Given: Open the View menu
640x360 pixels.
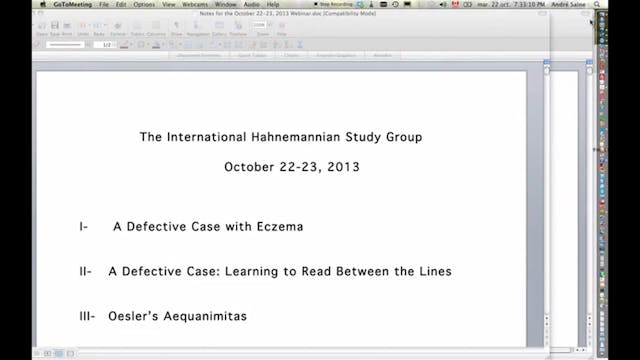Looking at the screenshot, I should click(169, 4).
